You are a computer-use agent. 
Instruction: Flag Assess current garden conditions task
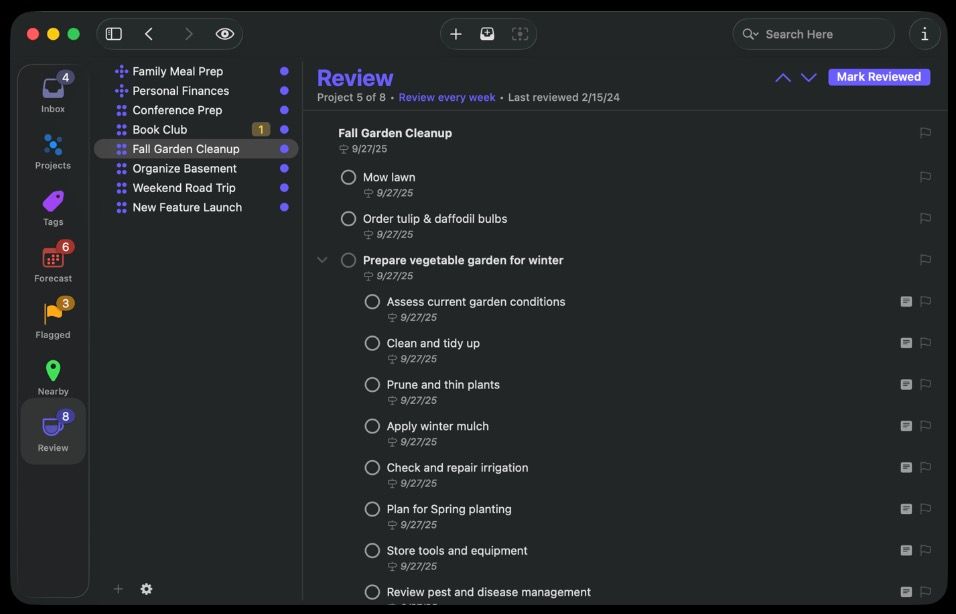[925, 302]
